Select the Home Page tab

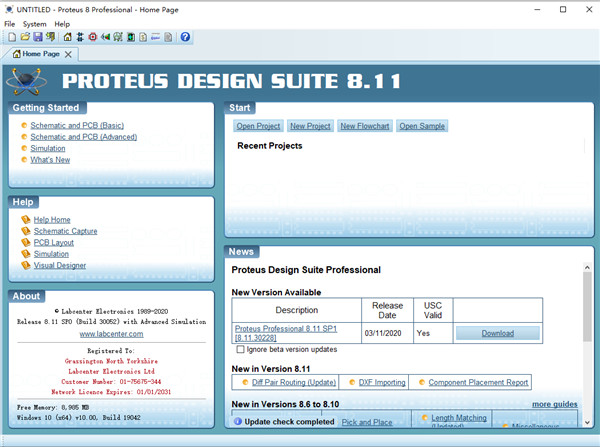coord(40,54)
